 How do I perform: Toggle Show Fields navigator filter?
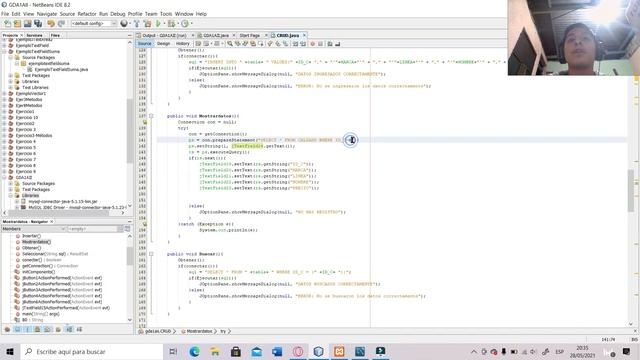[17, 329]
